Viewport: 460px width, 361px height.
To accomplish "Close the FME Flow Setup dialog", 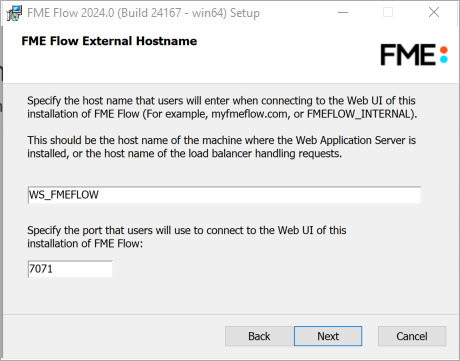I will [x=434, y=13].
